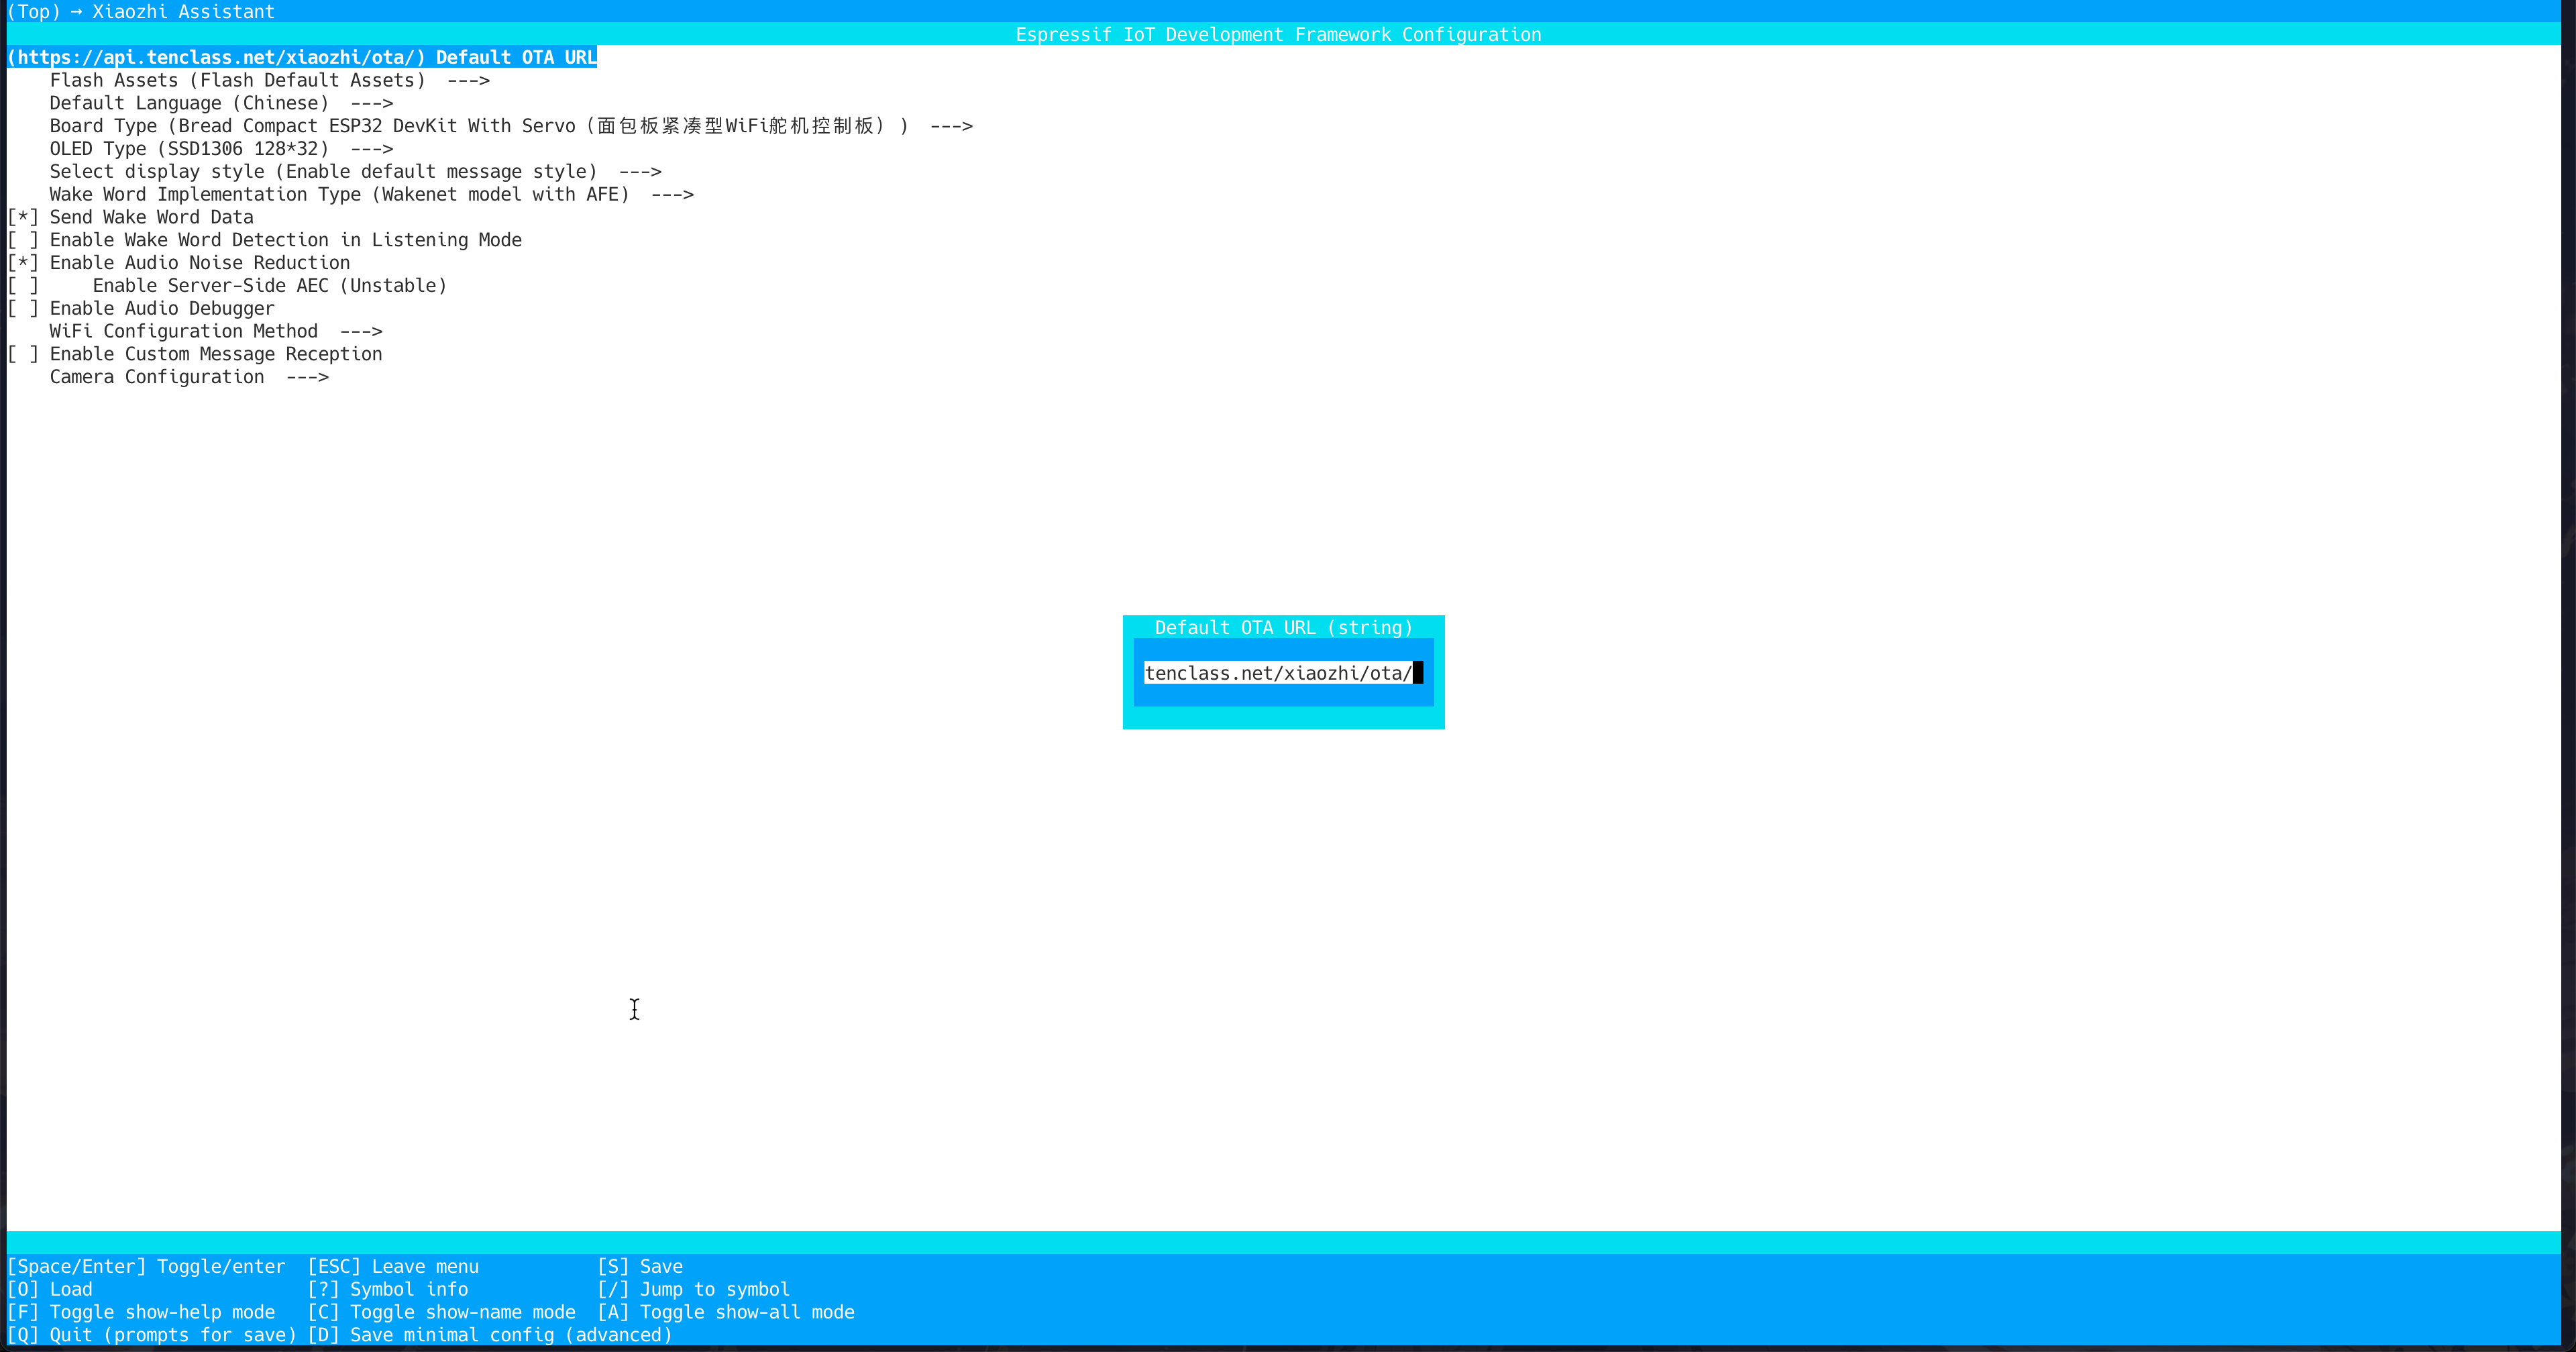Expand Wake Word Implementation Type submenu
This screenshot has height=1352, width=2576.
[x=340, y=194]
